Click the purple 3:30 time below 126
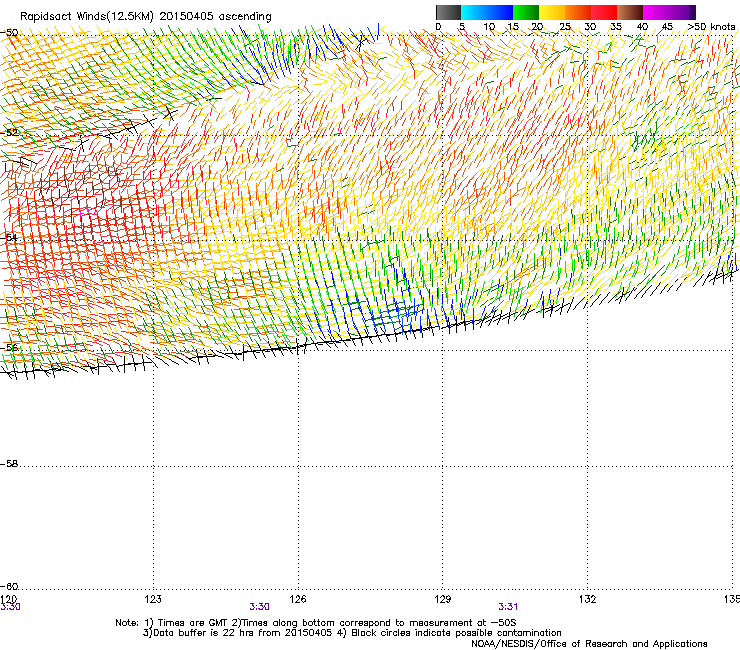This screenshot has height=650, width=740. click(260, 607)
